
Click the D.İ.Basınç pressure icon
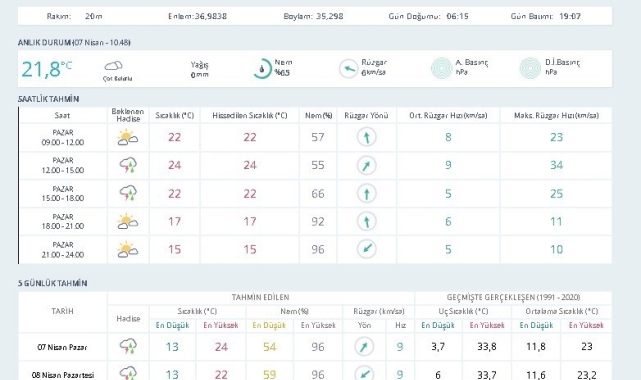click(530, 68)
